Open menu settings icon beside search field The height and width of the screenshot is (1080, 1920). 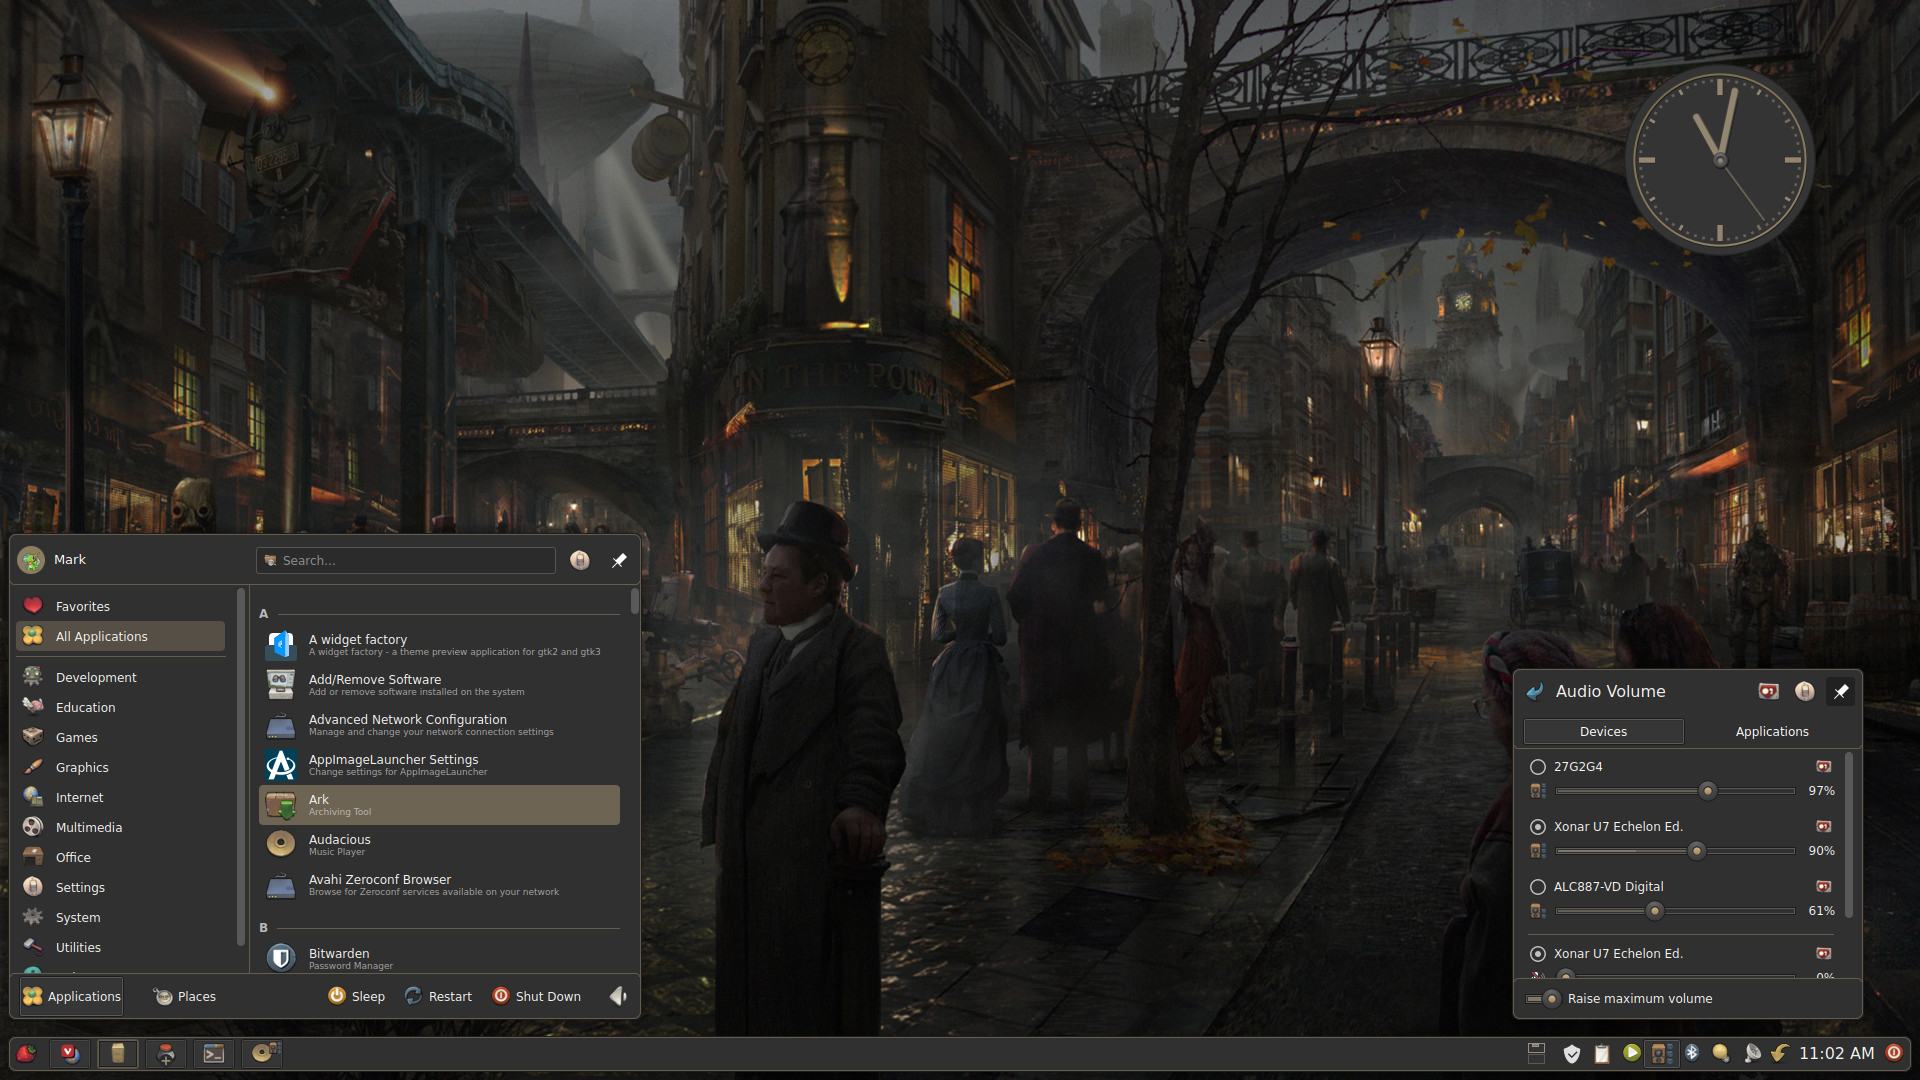point(580,560)
